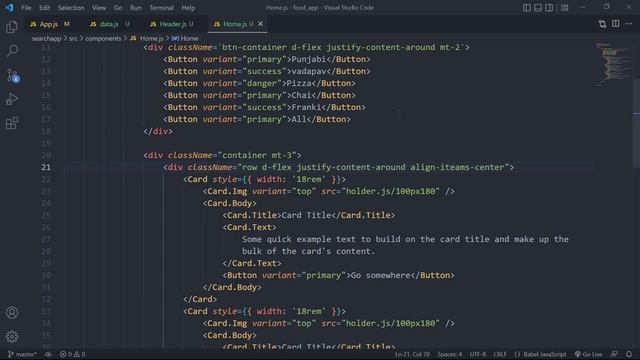Screen dimensions: 640x360
Task: Open the Run menu
Action: [x=136, y=8]
